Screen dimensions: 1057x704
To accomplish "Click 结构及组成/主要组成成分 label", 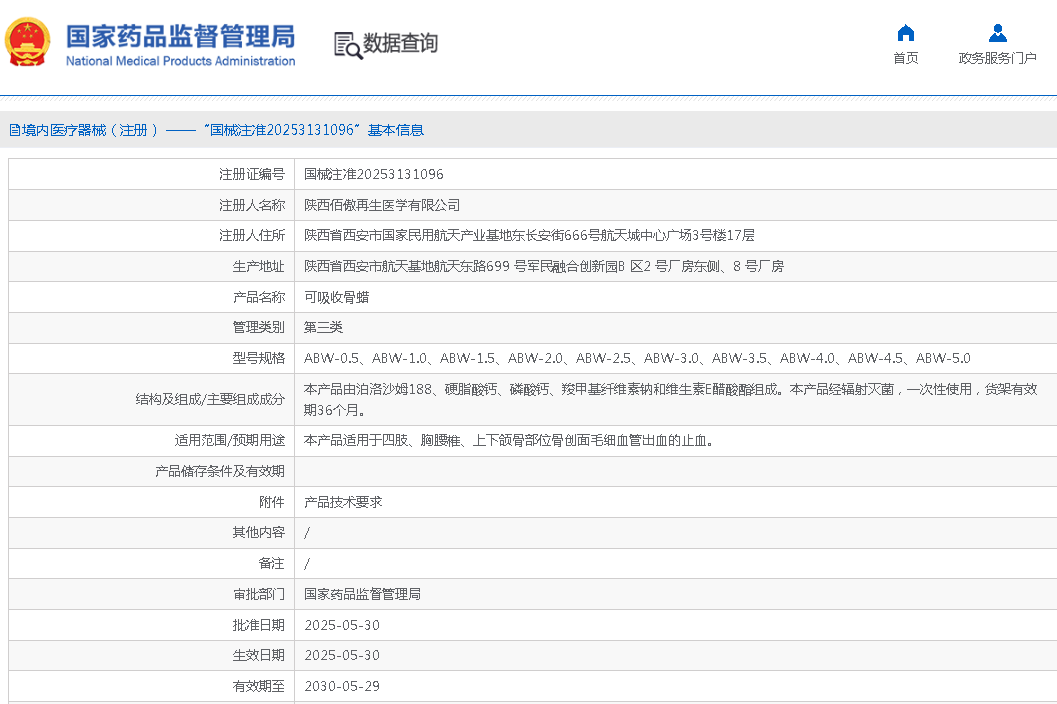I will [210, 399].
